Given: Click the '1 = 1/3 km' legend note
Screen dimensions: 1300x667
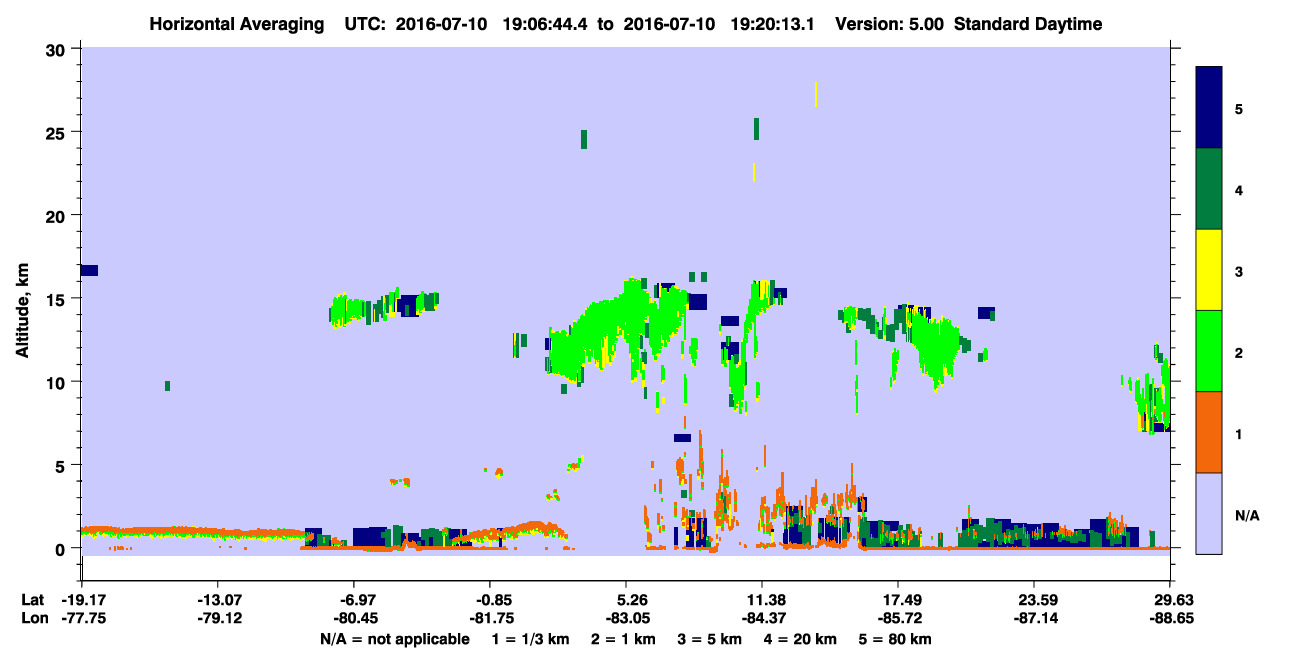Looking at the screenshot, I should coord(528,639).
